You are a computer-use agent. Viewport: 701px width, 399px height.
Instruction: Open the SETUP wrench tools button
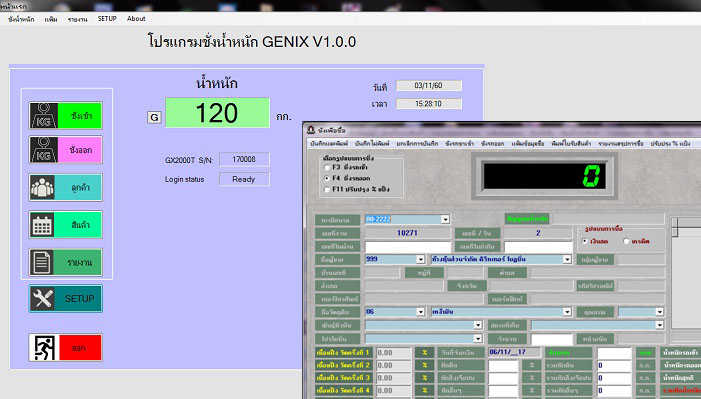66,298
